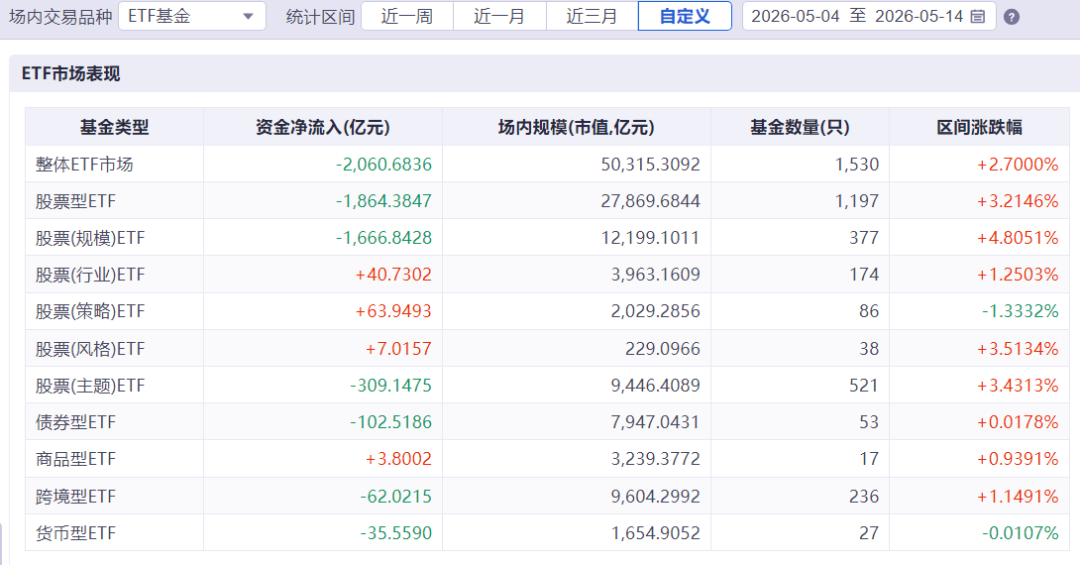Select the 自定义 custom period tab
The width and height of the screenshot is (1080, 565).
[x=685, y=16]
